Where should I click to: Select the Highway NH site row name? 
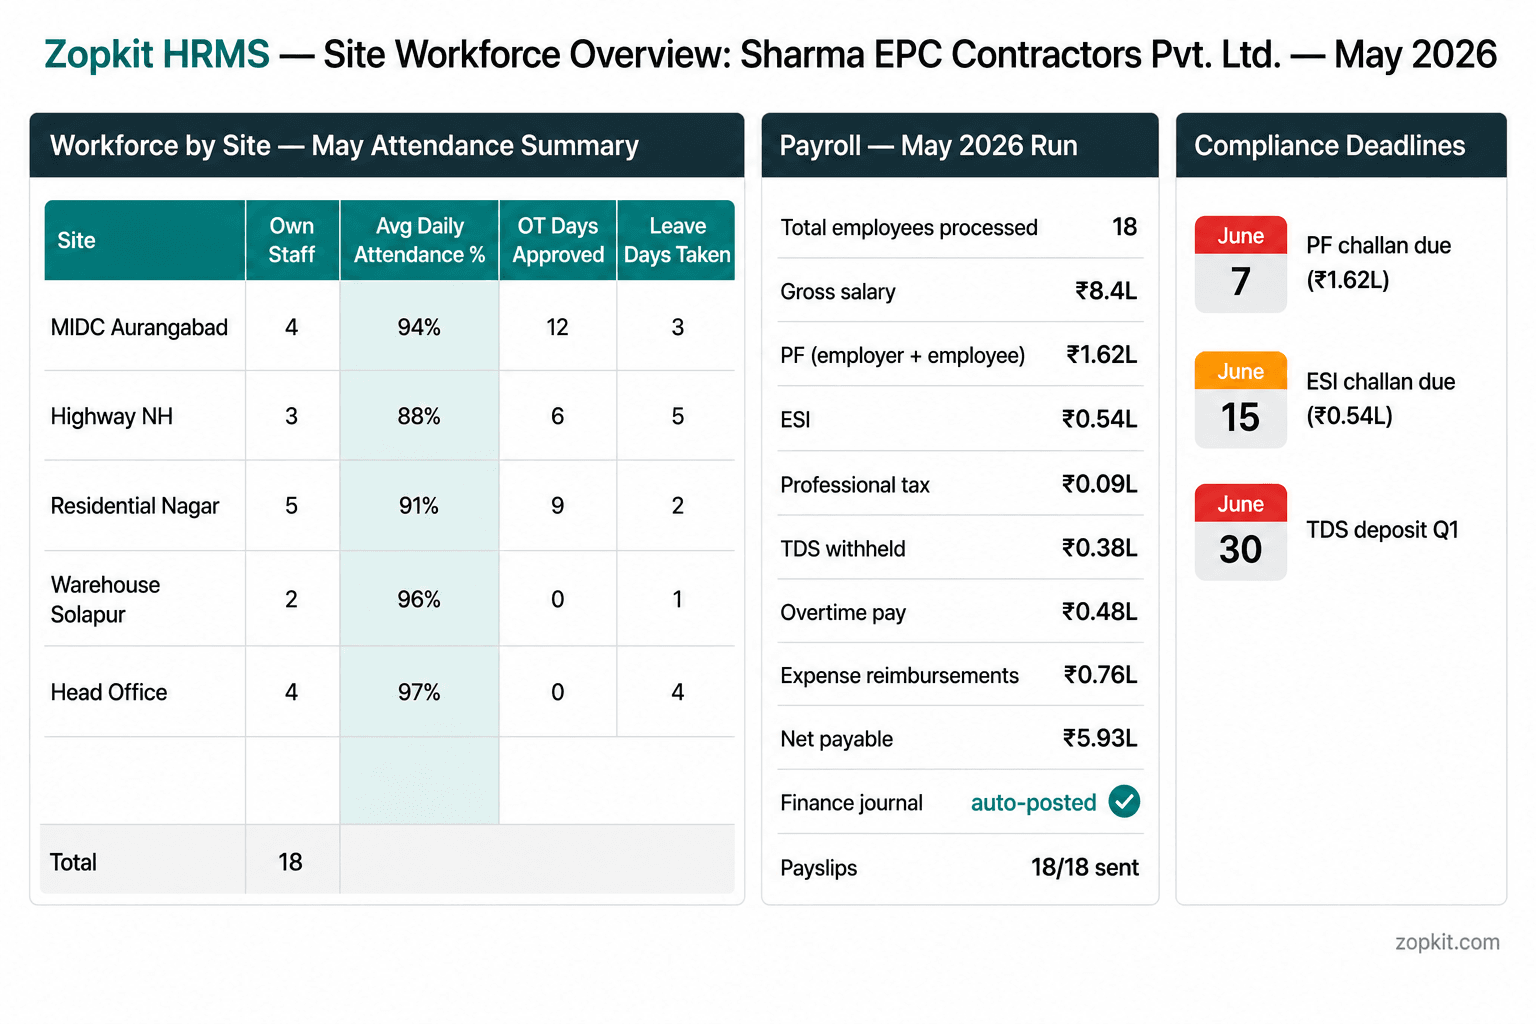pyautogui.click(x=112, y=416)
